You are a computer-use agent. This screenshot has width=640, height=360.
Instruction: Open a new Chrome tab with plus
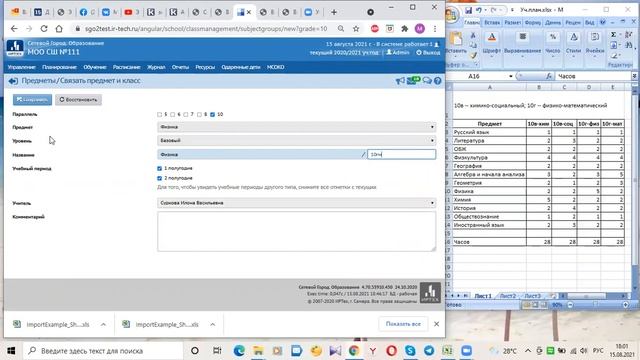[x=334, y=12]
